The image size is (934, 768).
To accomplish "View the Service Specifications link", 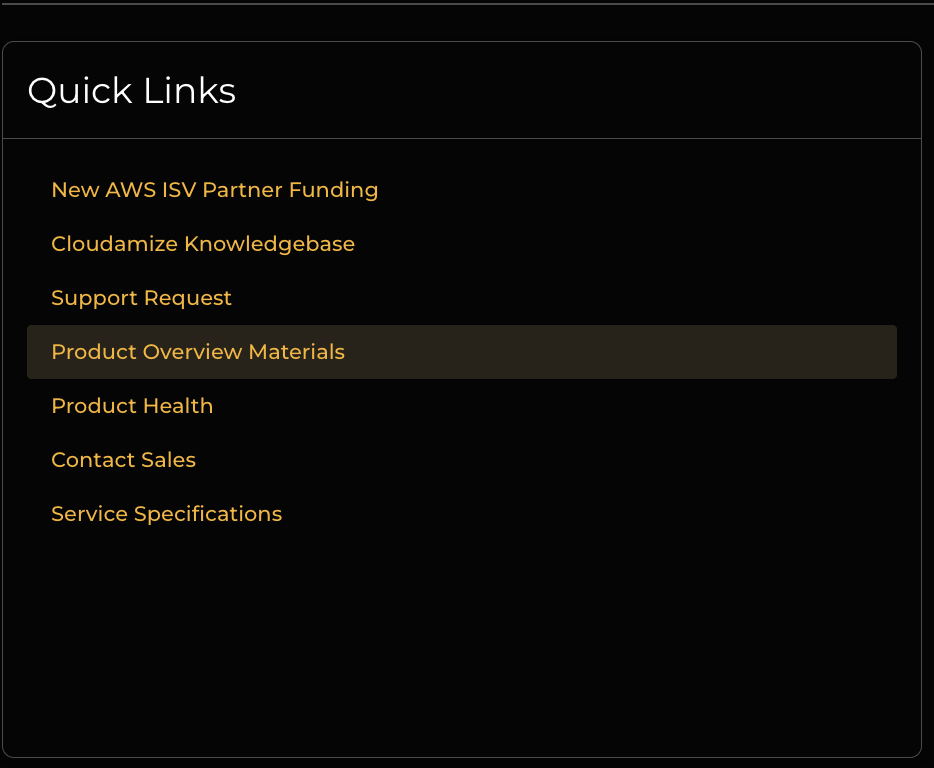I will [x=166, y=514].
